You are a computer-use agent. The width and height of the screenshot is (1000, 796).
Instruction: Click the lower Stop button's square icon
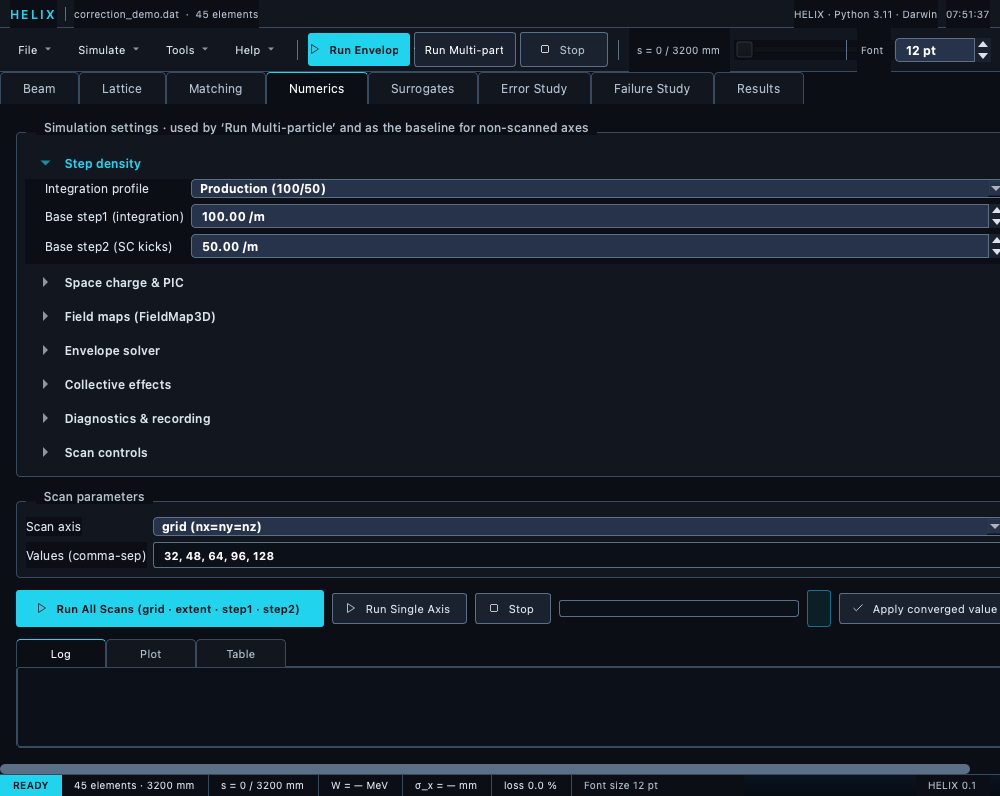pyautogui.click(x=494, y=608)
